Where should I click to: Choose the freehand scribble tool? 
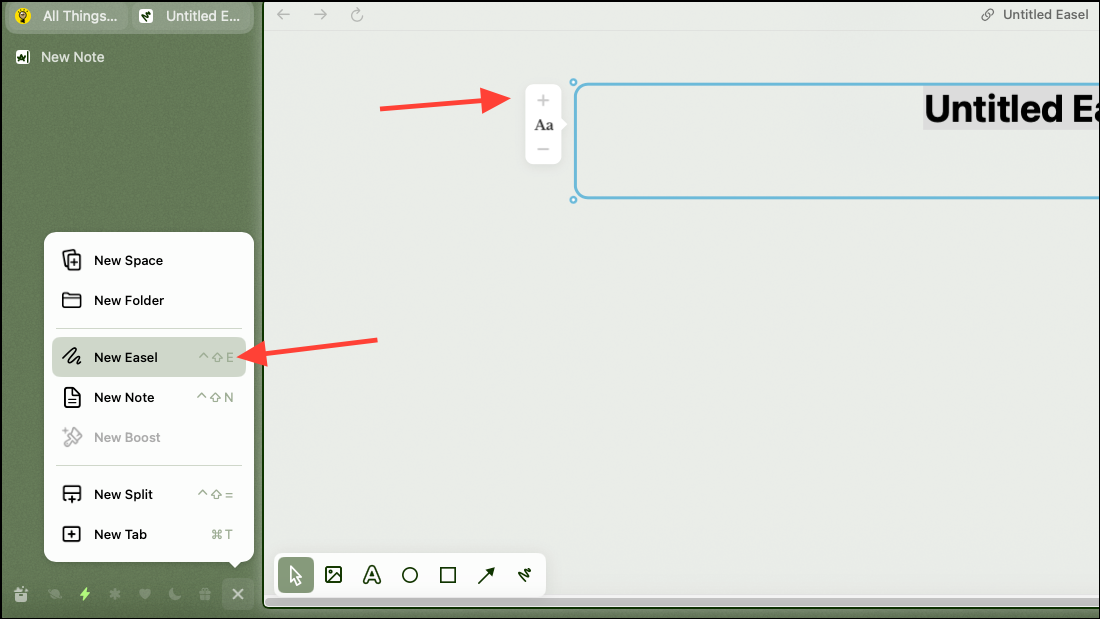click(524, 575)
